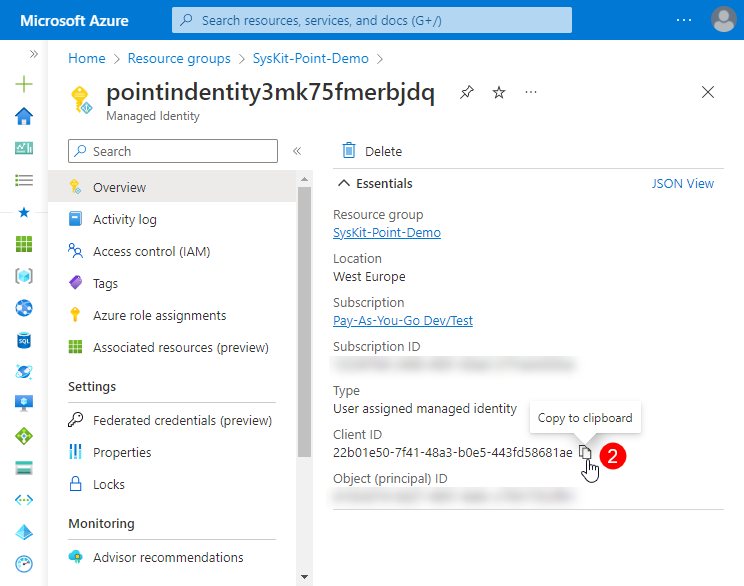Open All resources green grid icon
Image resolution: width=744 pixels, height=586 pixels.
(x=24, y=244)
